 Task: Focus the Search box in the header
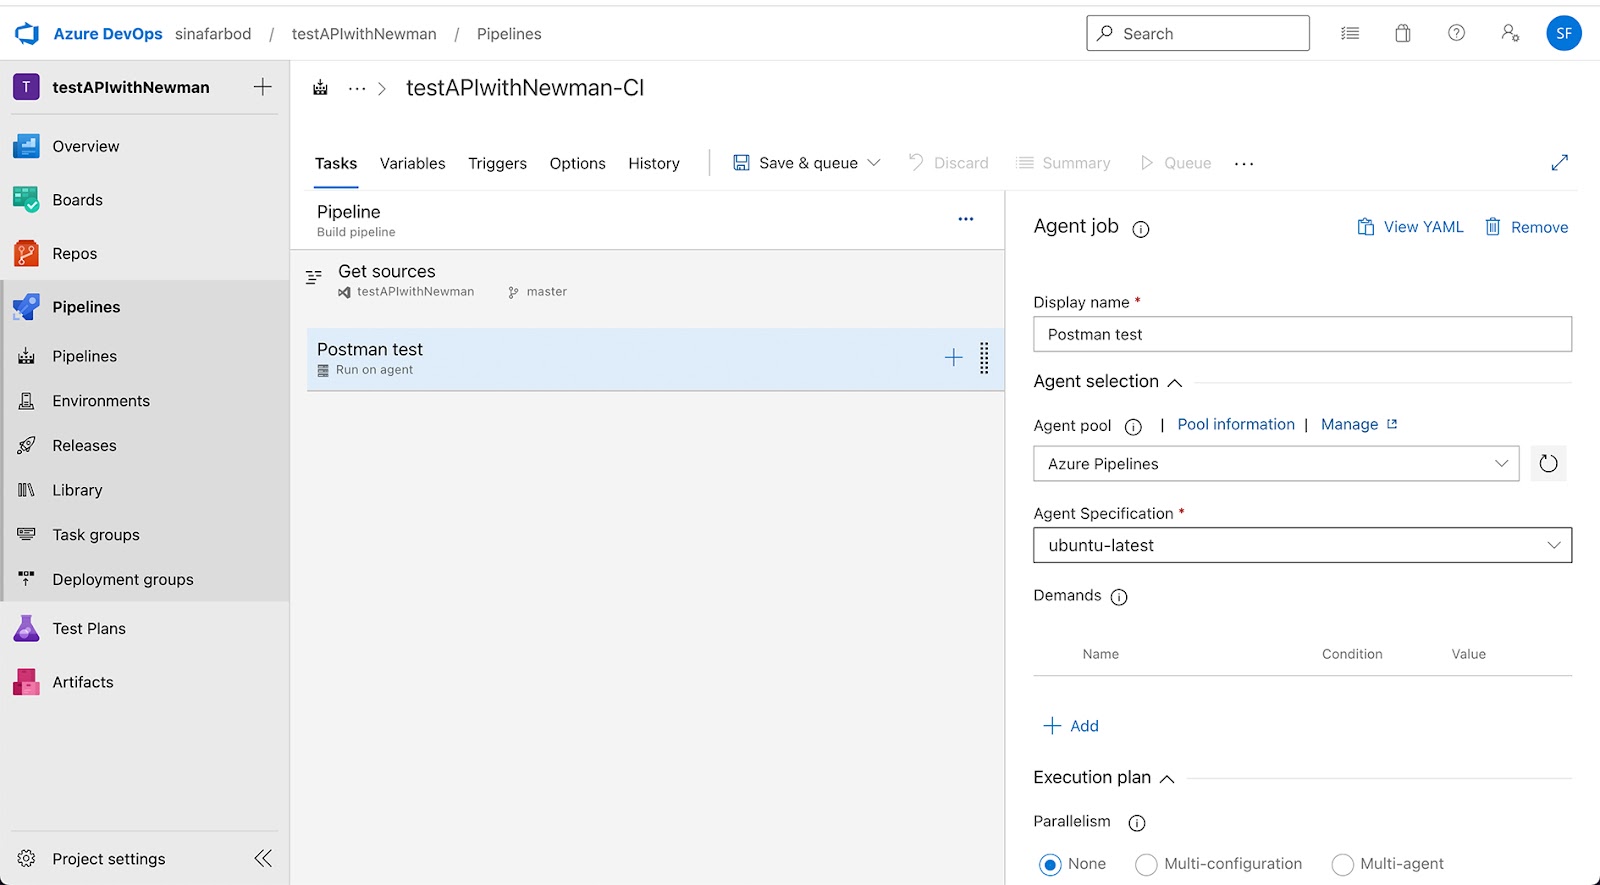1198,33
